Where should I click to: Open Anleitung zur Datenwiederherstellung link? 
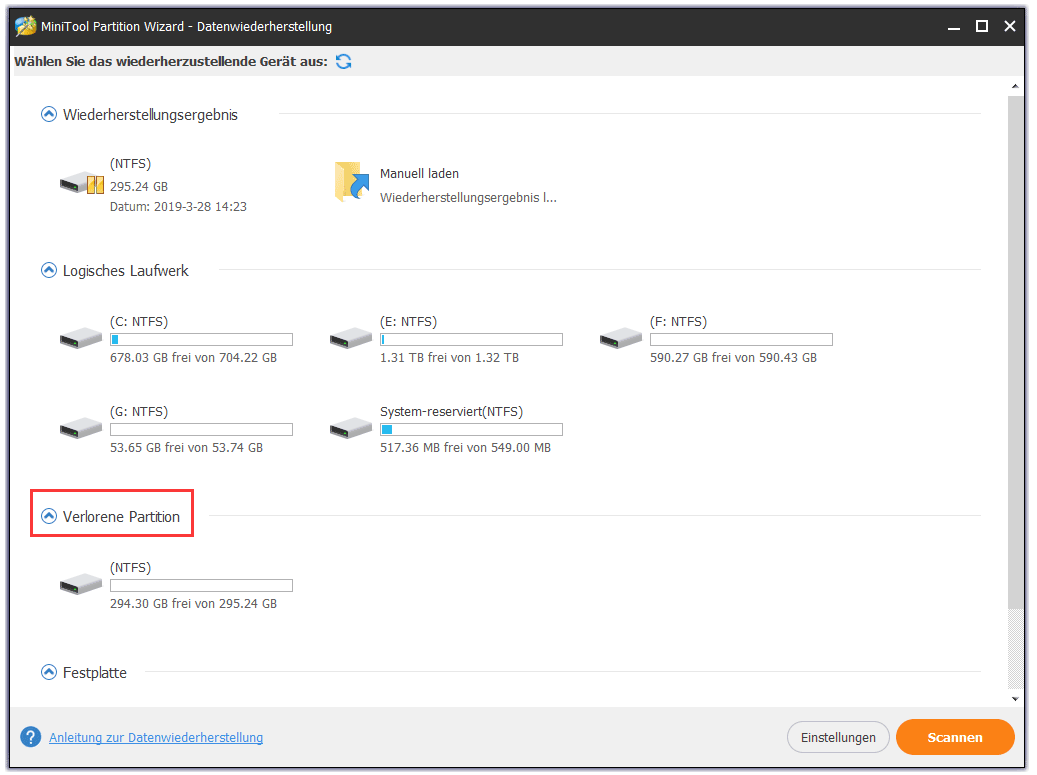[156, 737]
